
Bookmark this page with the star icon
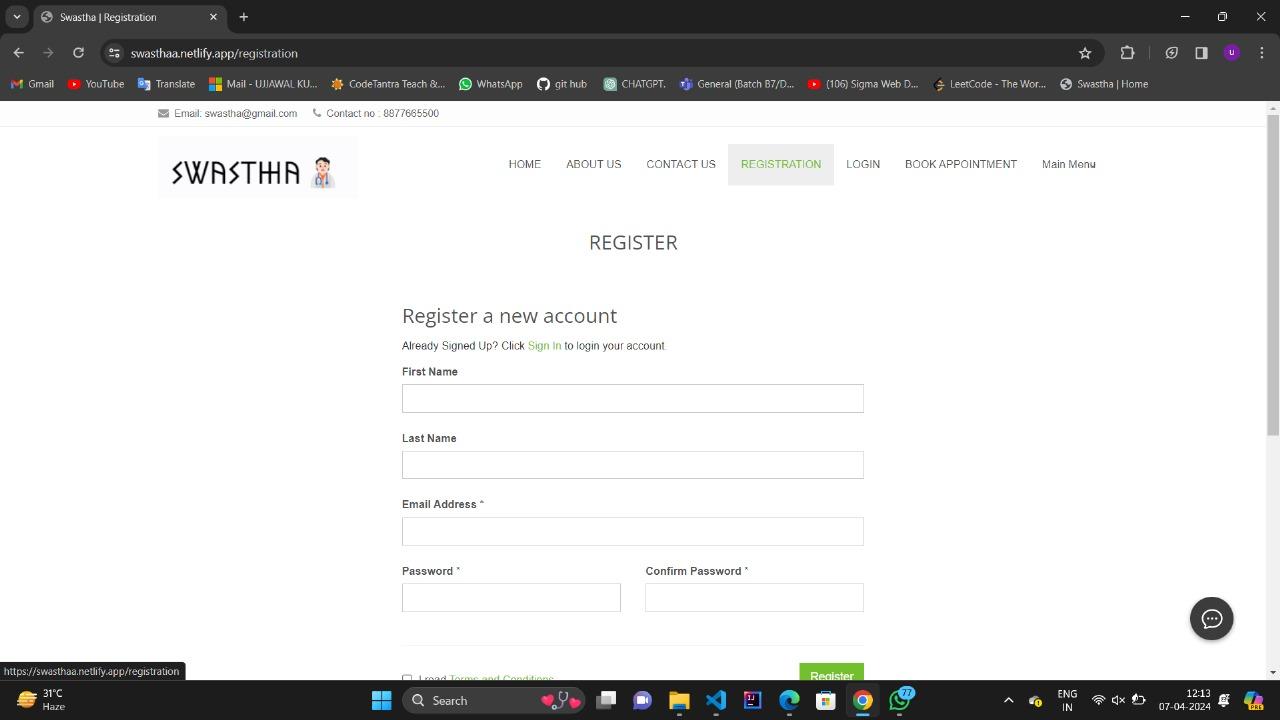pyautogui.click(x=1085, y=53)
